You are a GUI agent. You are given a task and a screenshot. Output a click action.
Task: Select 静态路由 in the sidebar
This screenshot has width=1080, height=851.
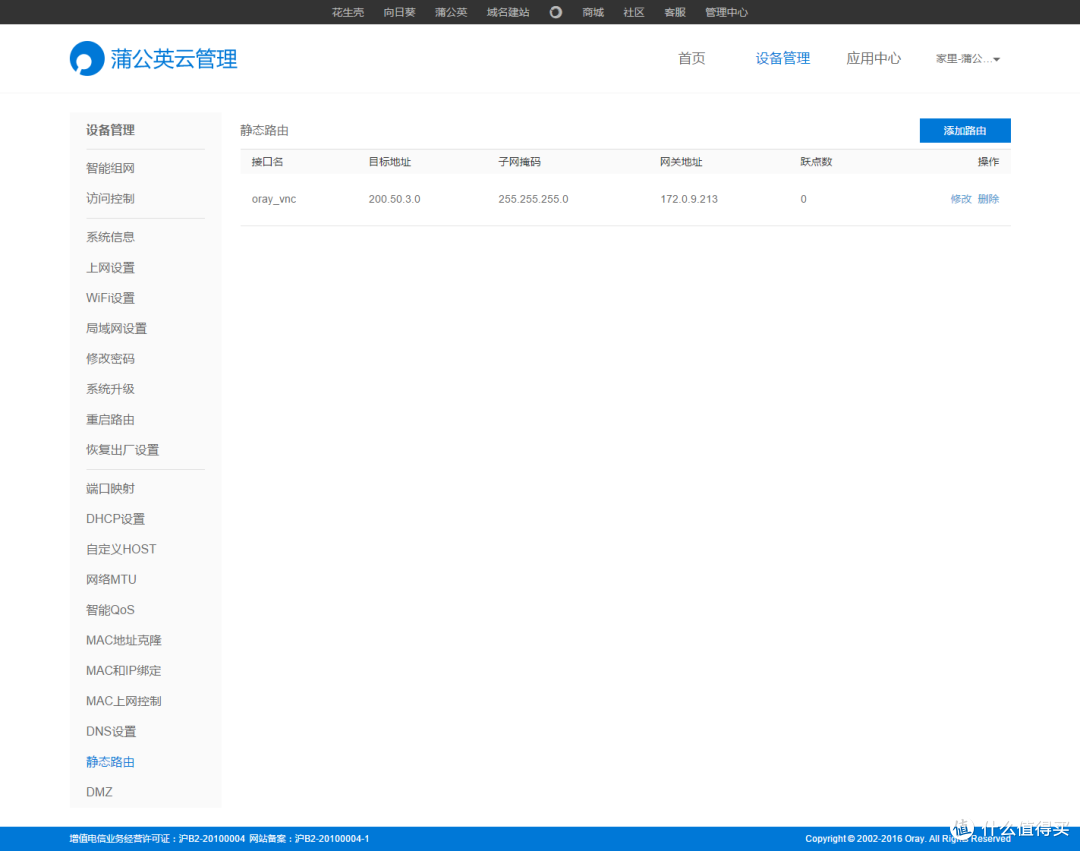point(110,761)
